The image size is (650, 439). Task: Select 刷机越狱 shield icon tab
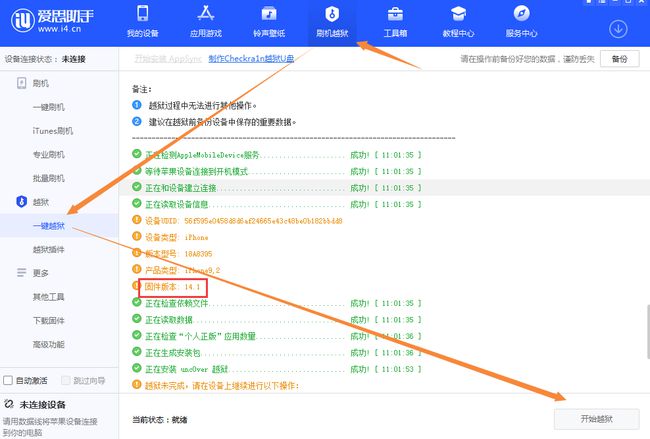coord(332,14)
